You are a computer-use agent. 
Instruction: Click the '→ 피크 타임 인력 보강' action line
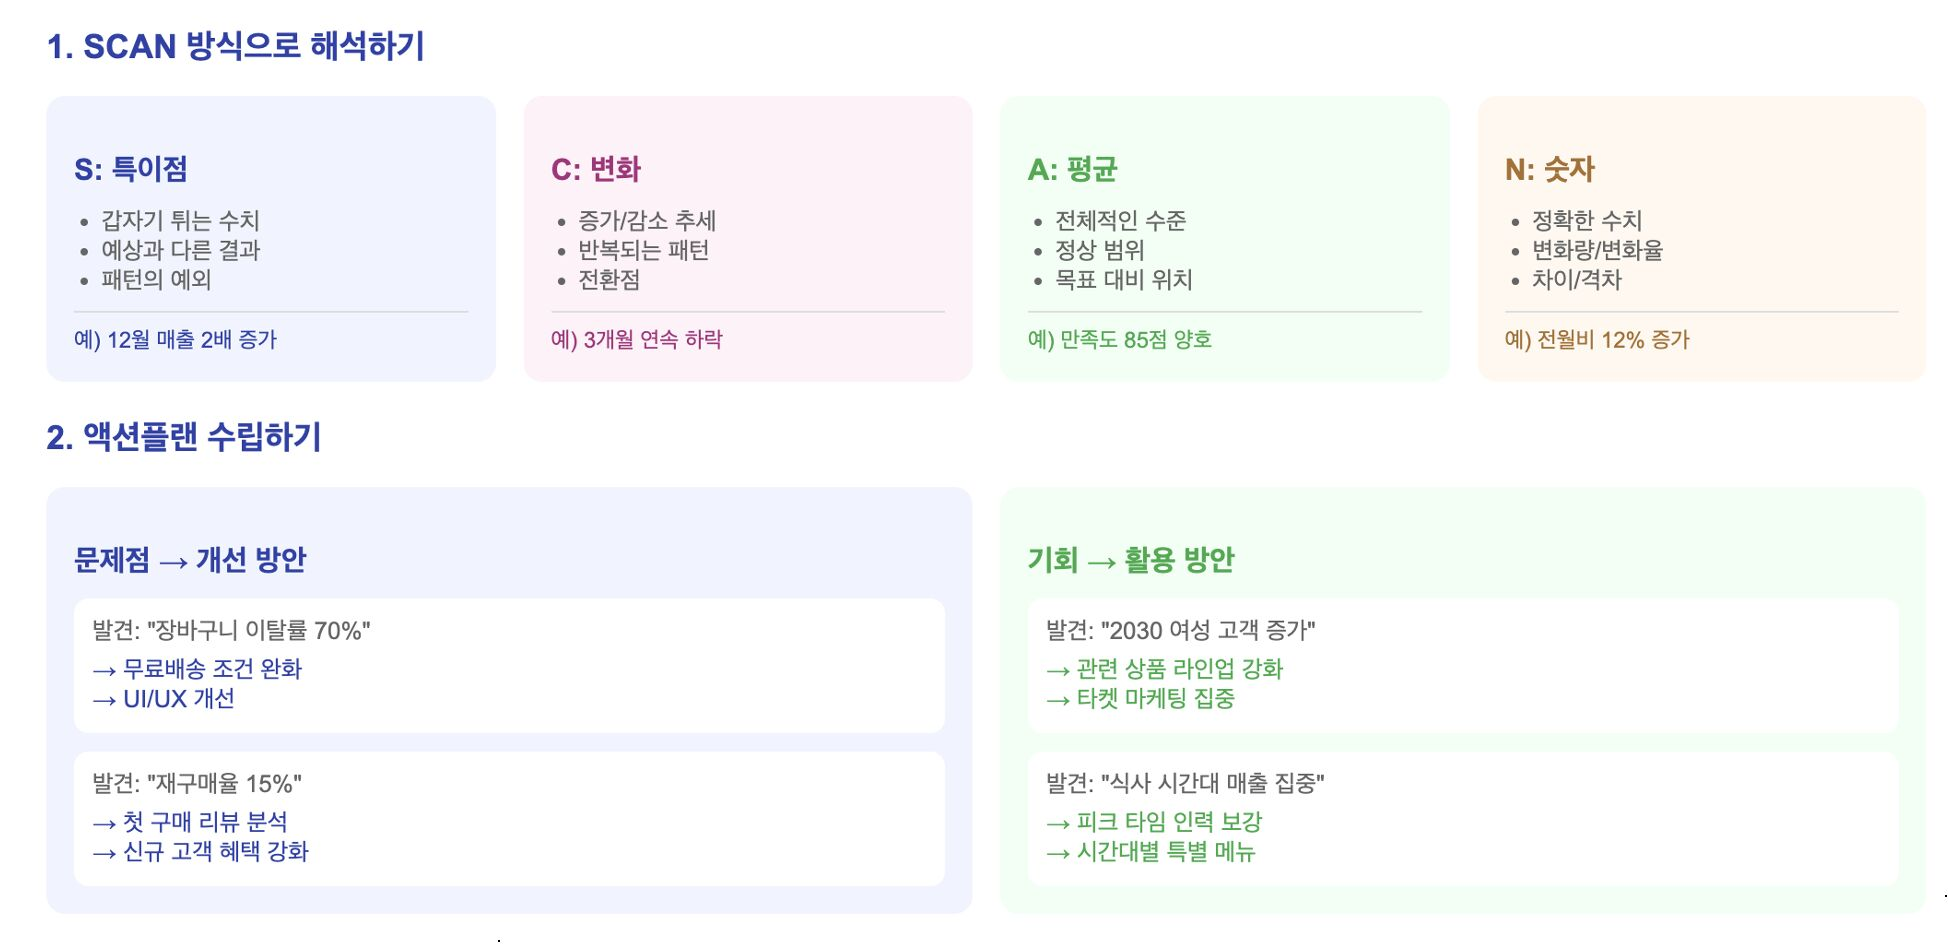(x=1154, y=822)
